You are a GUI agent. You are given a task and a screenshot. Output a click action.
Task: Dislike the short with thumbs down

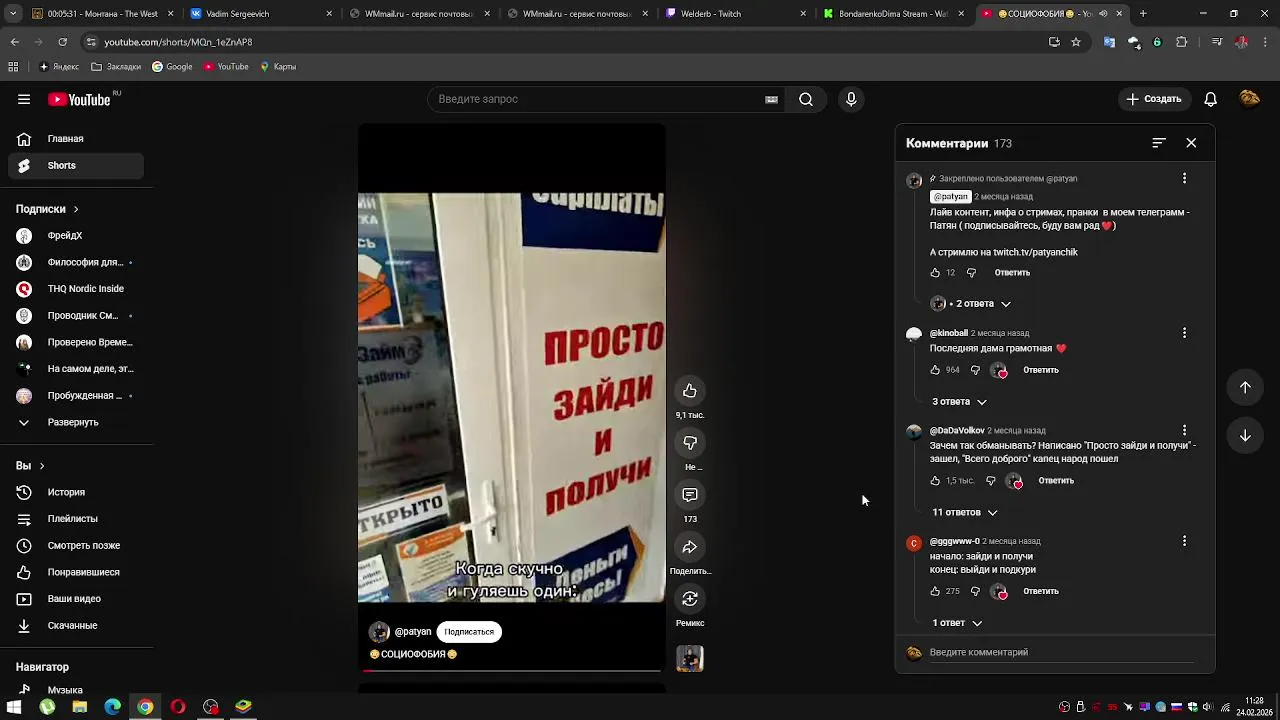click(690, 443)
